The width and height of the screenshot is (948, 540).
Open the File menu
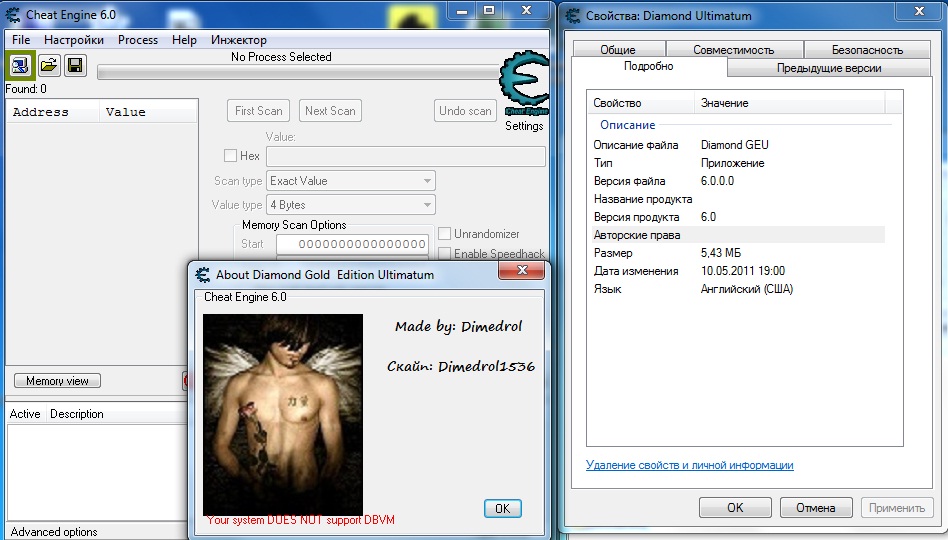click(x=21, y=40)
